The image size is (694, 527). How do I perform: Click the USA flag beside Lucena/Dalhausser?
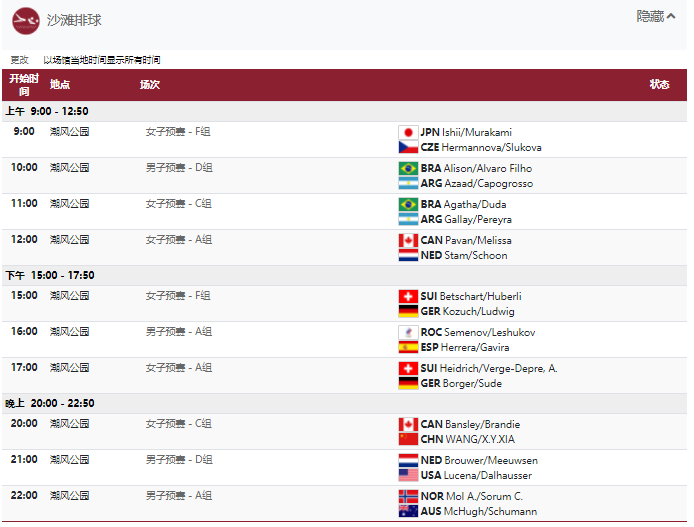(x=408, y=475)
